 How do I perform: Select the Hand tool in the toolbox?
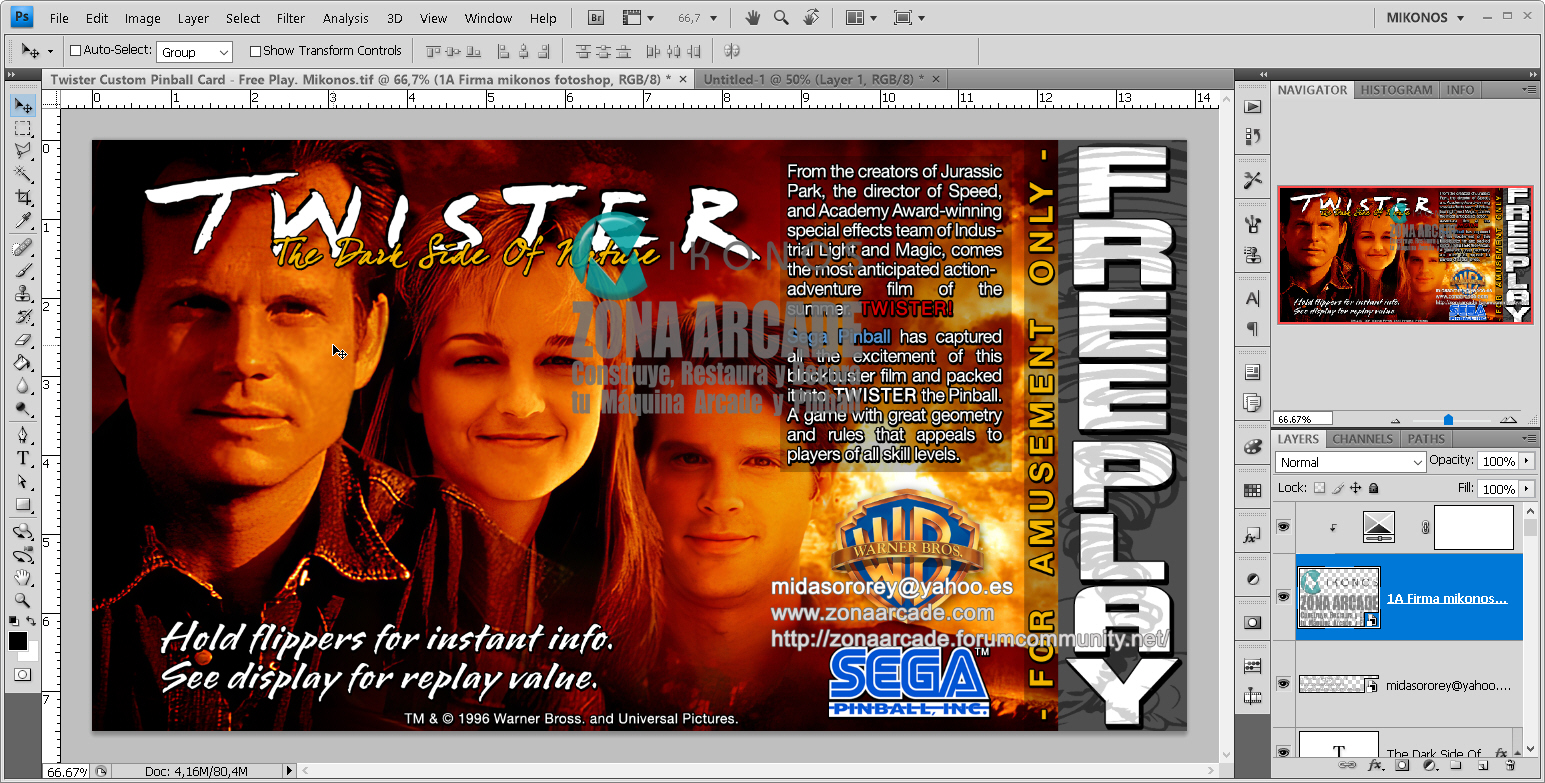(x=23, y=577)
